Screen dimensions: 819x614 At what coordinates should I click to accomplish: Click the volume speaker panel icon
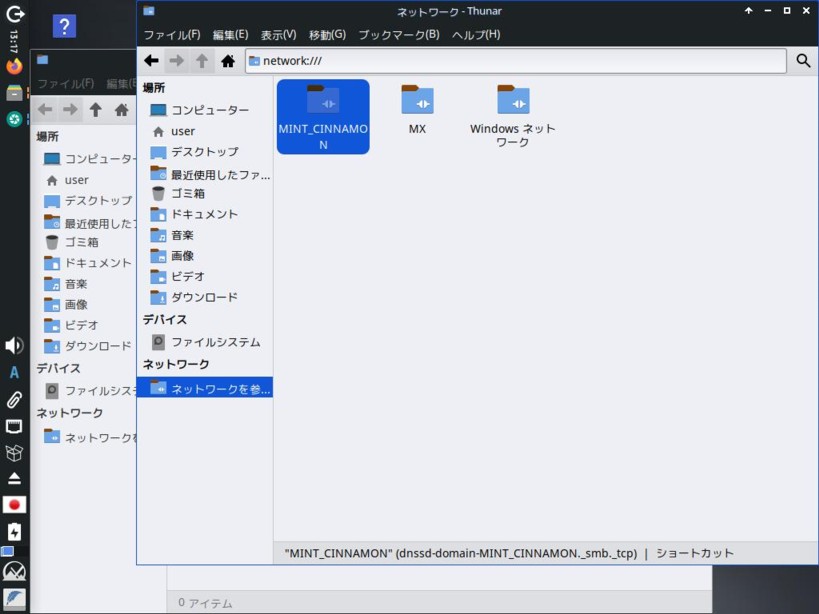point(14,346)
